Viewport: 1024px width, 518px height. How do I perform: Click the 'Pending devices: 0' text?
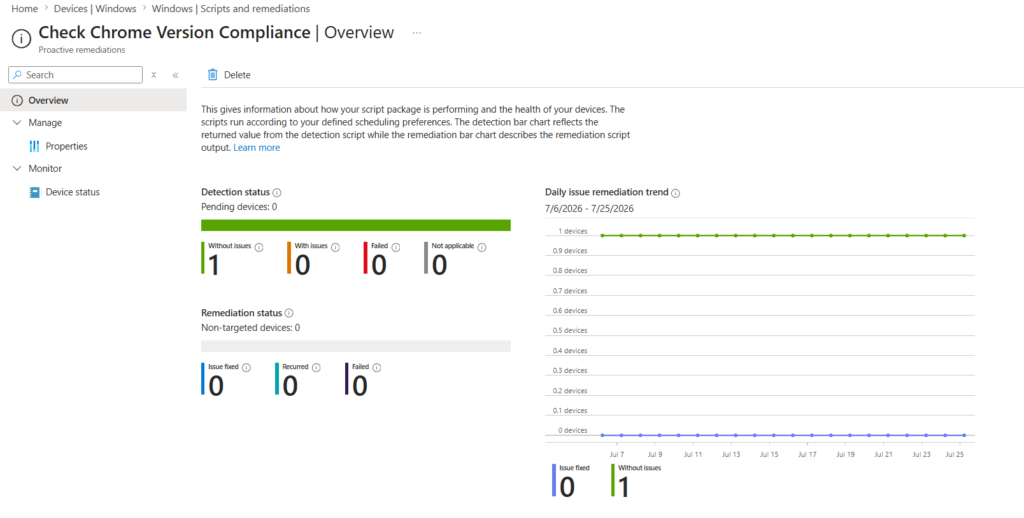[239, 207]
